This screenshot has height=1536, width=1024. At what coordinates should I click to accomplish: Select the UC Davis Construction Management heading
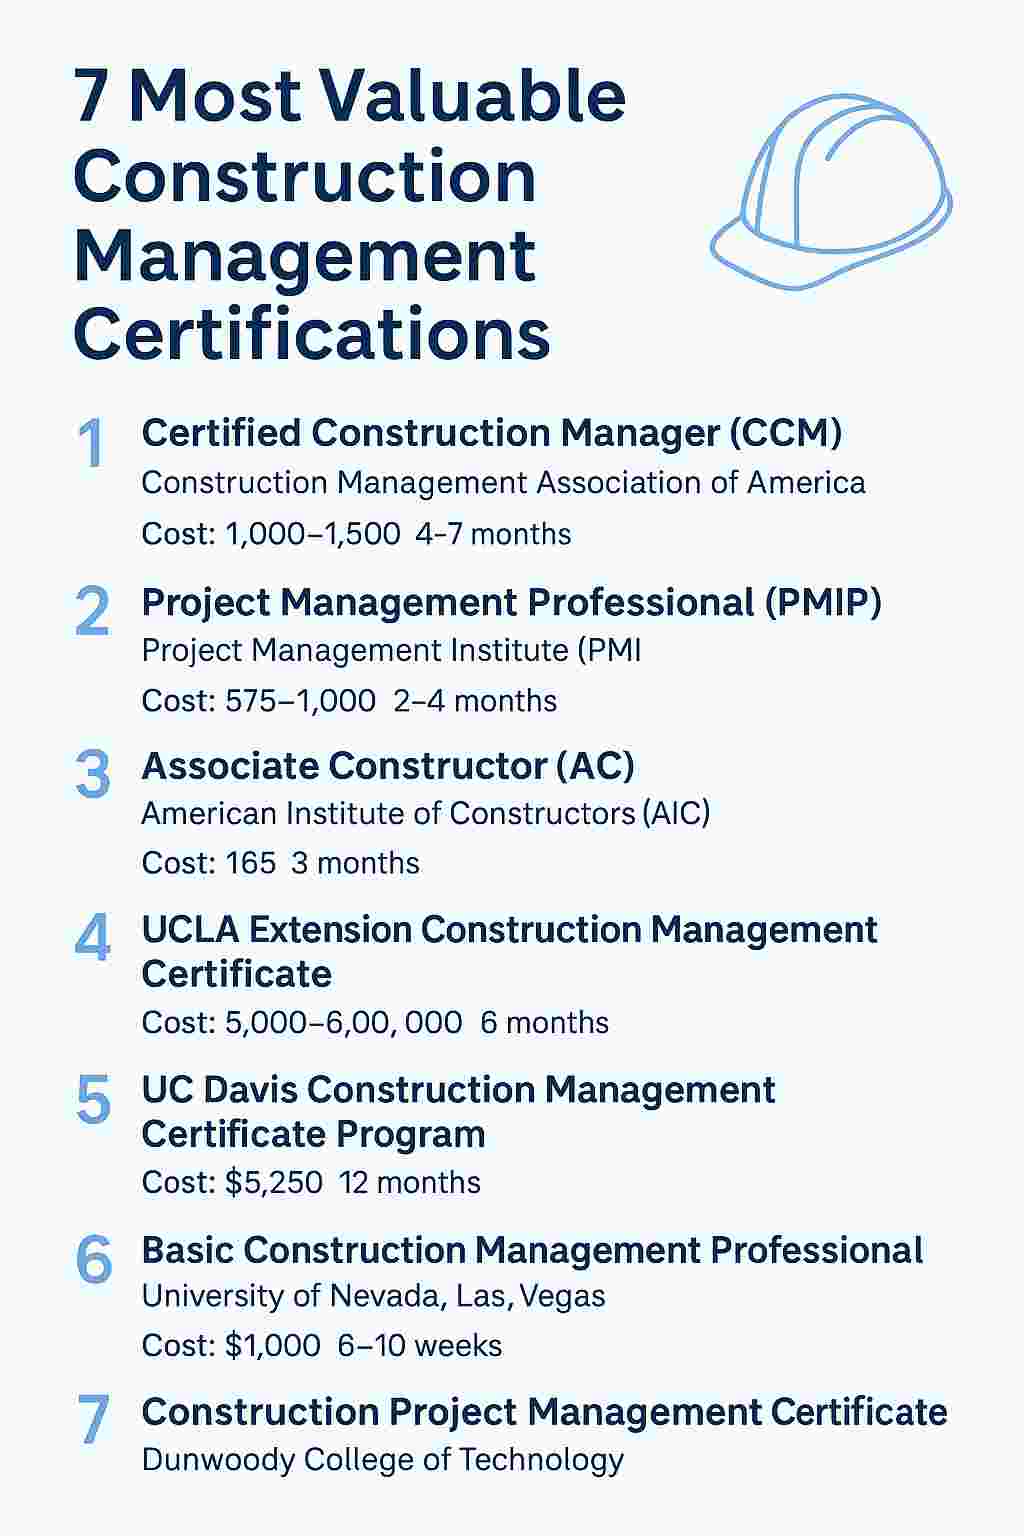click(458, 1111)
